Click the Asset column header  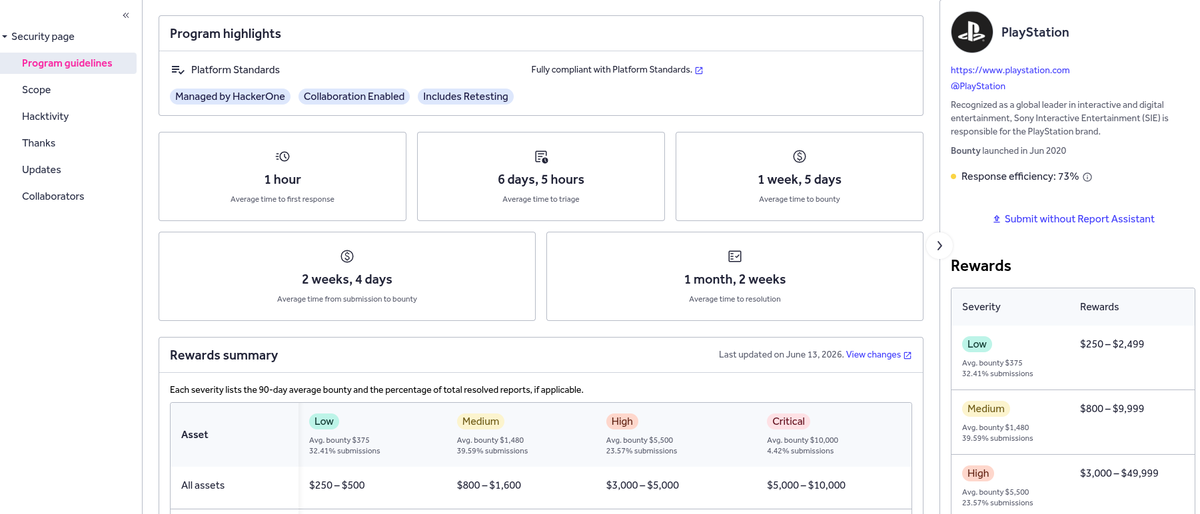click(195, 435)
